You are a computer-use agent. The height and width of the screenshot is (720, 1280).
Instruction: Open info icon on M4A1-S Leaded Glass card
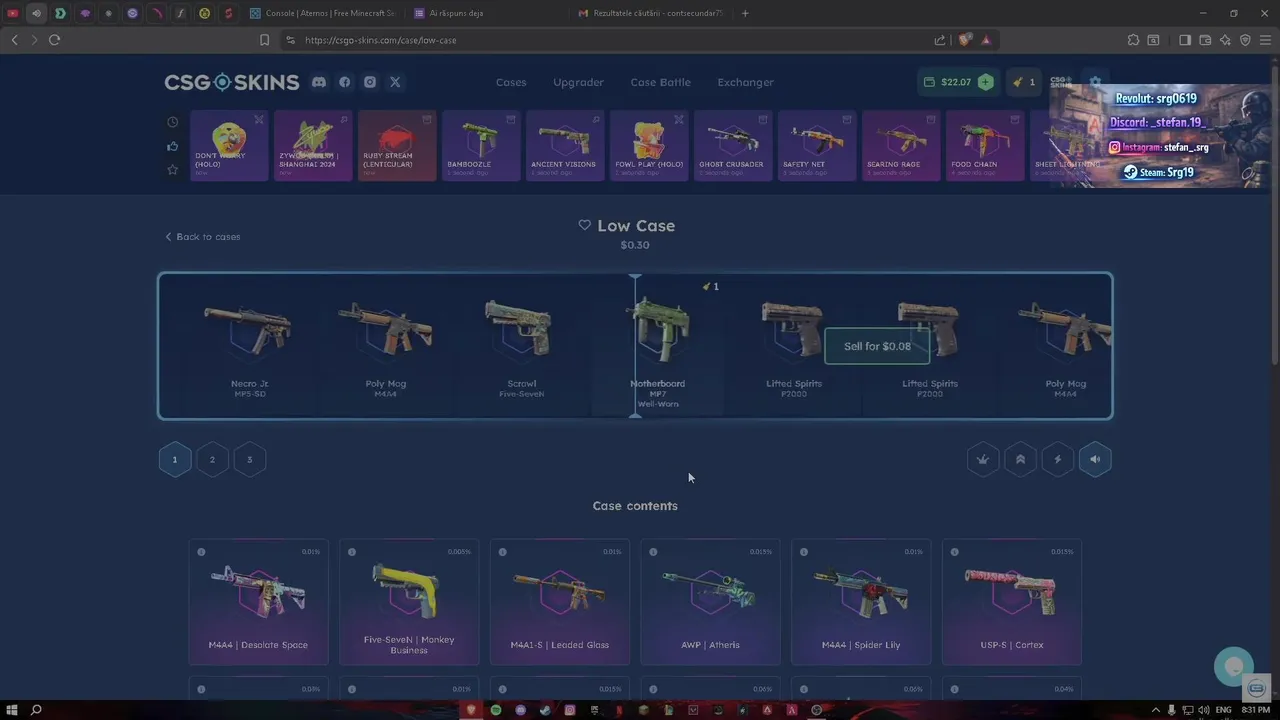coord(503,552)
